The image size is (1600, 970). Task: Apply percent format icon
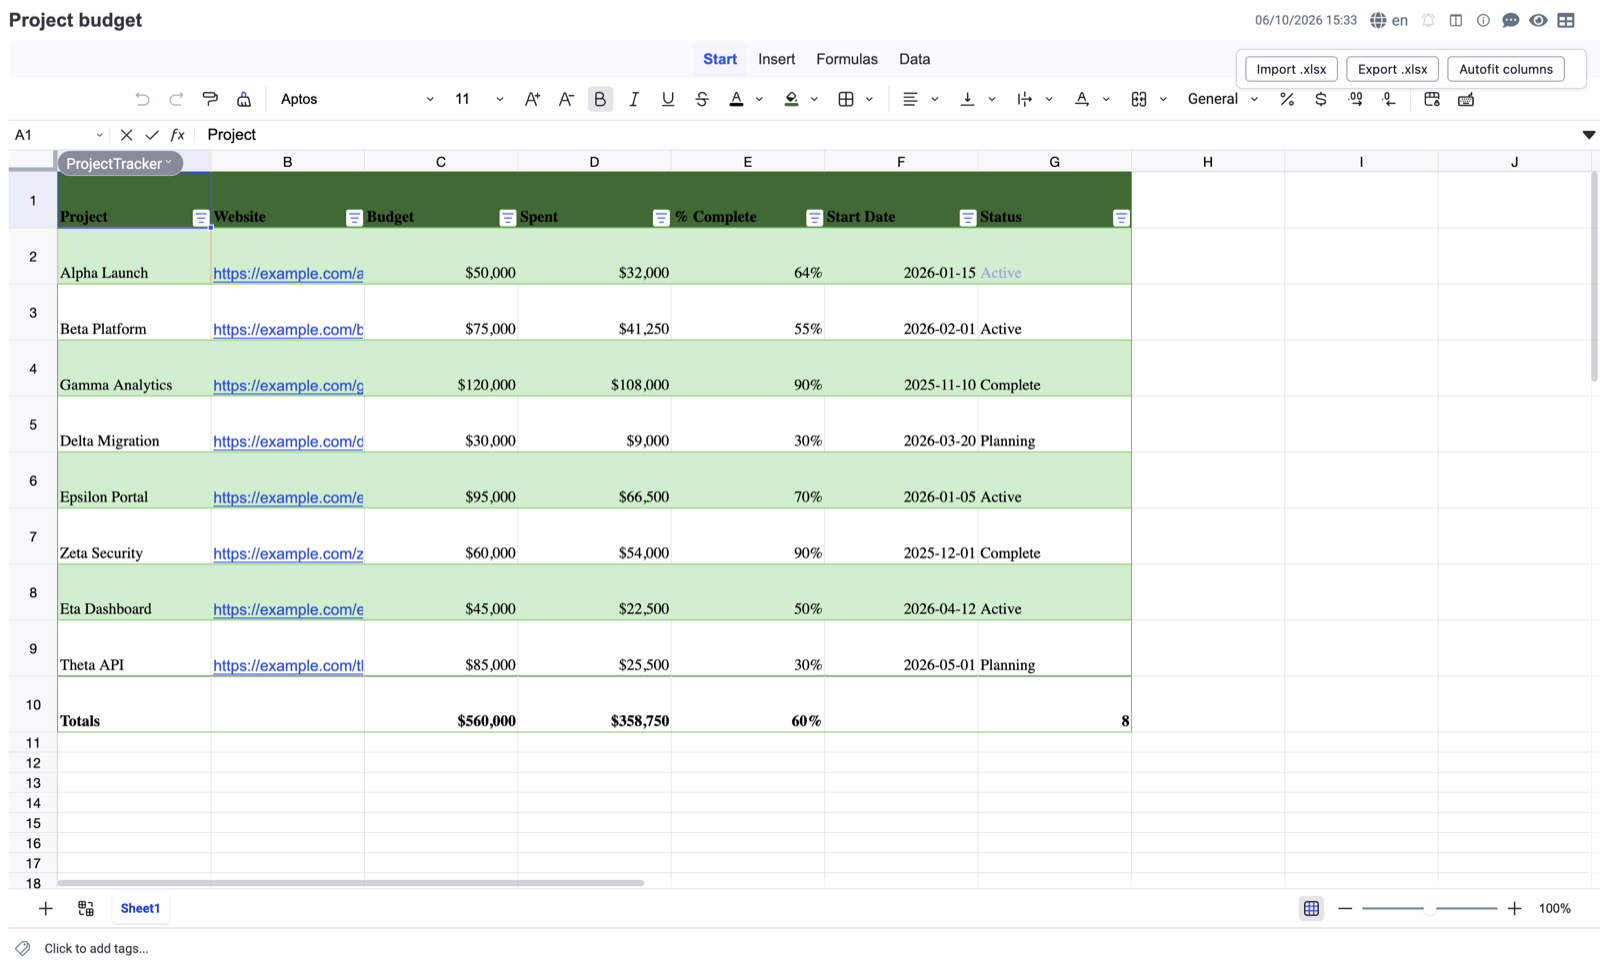click(1287, 99)
